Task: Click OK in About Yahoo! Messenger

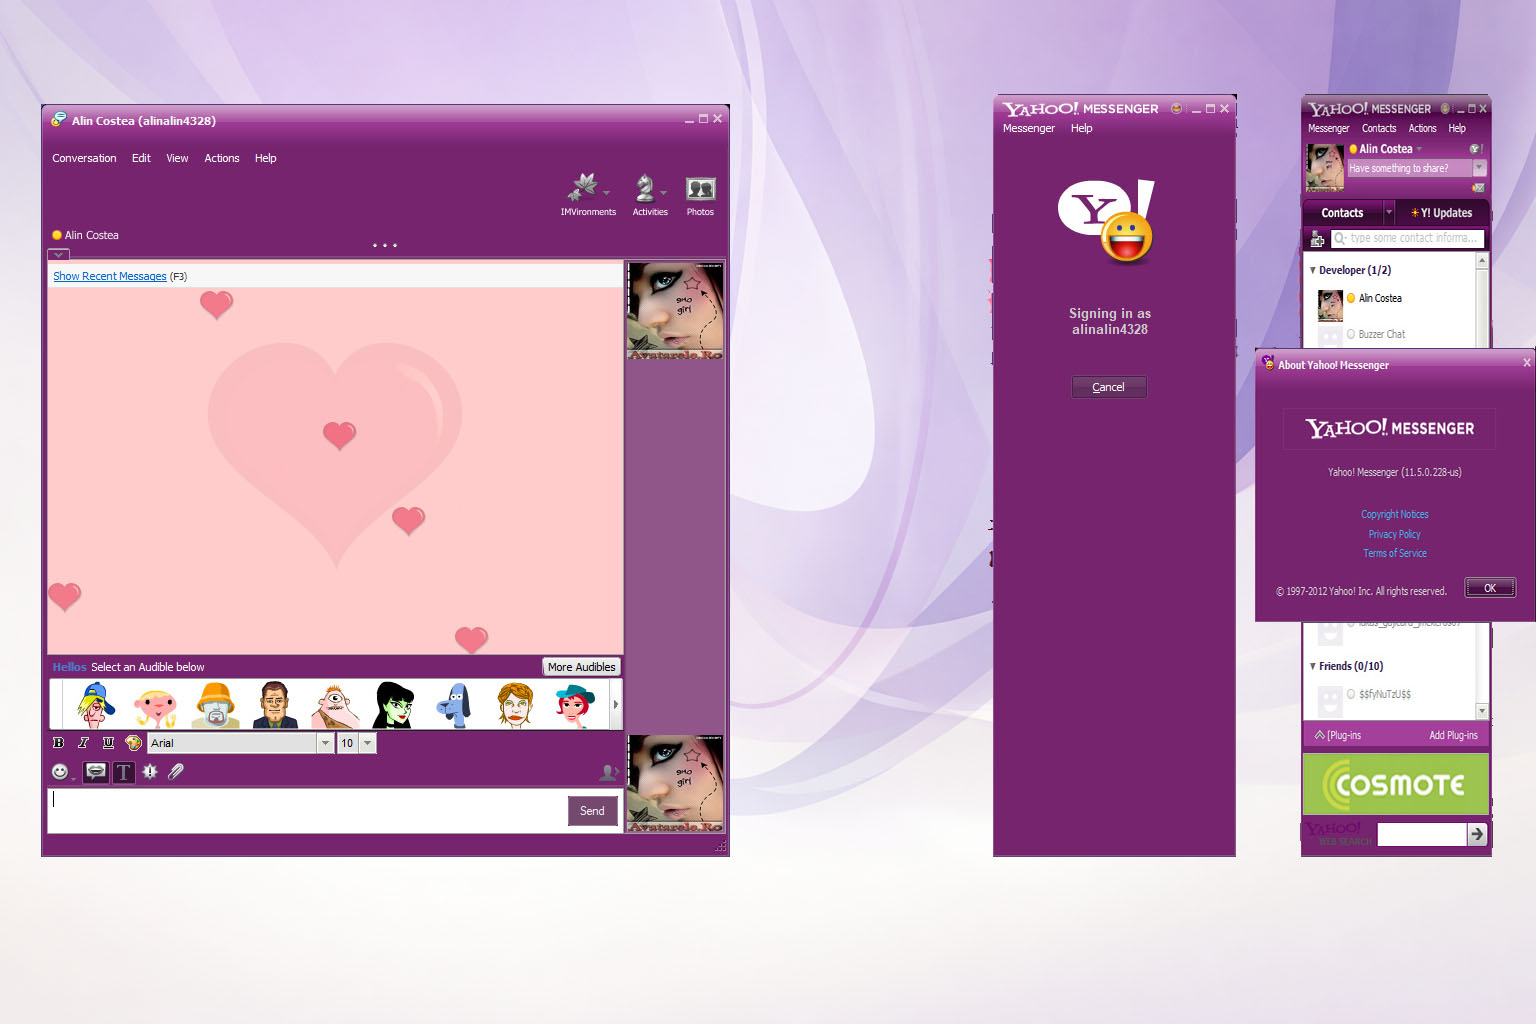Action: point(1490,588)
